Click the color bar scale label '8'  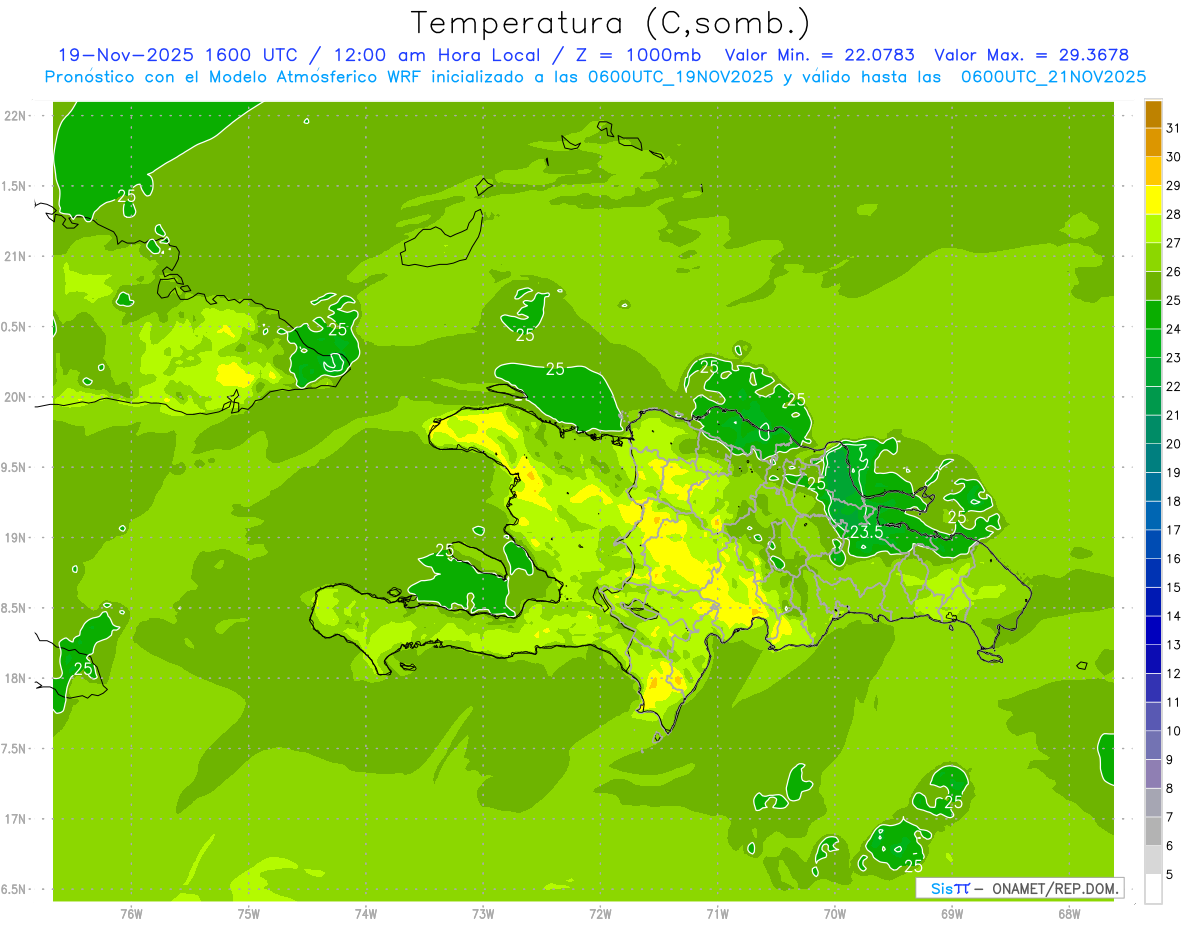pyautogui.click(x=1170, y=788)
